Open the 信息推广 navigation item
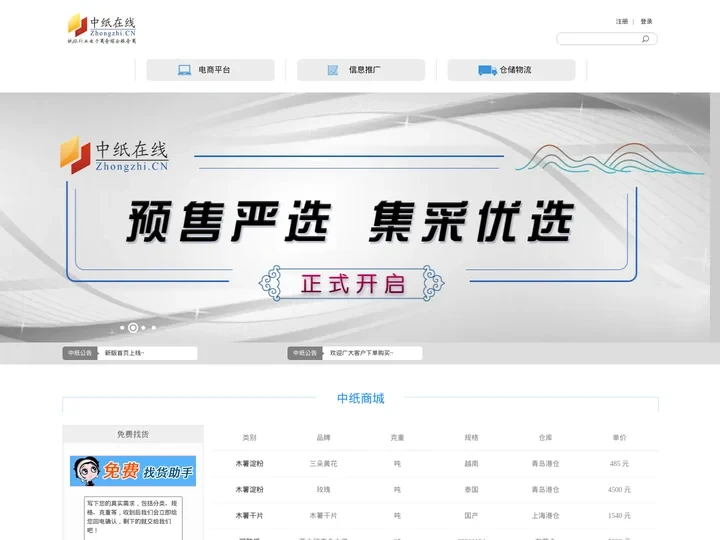The width and height of the screenshot is (720, 540). click(361, 70)
